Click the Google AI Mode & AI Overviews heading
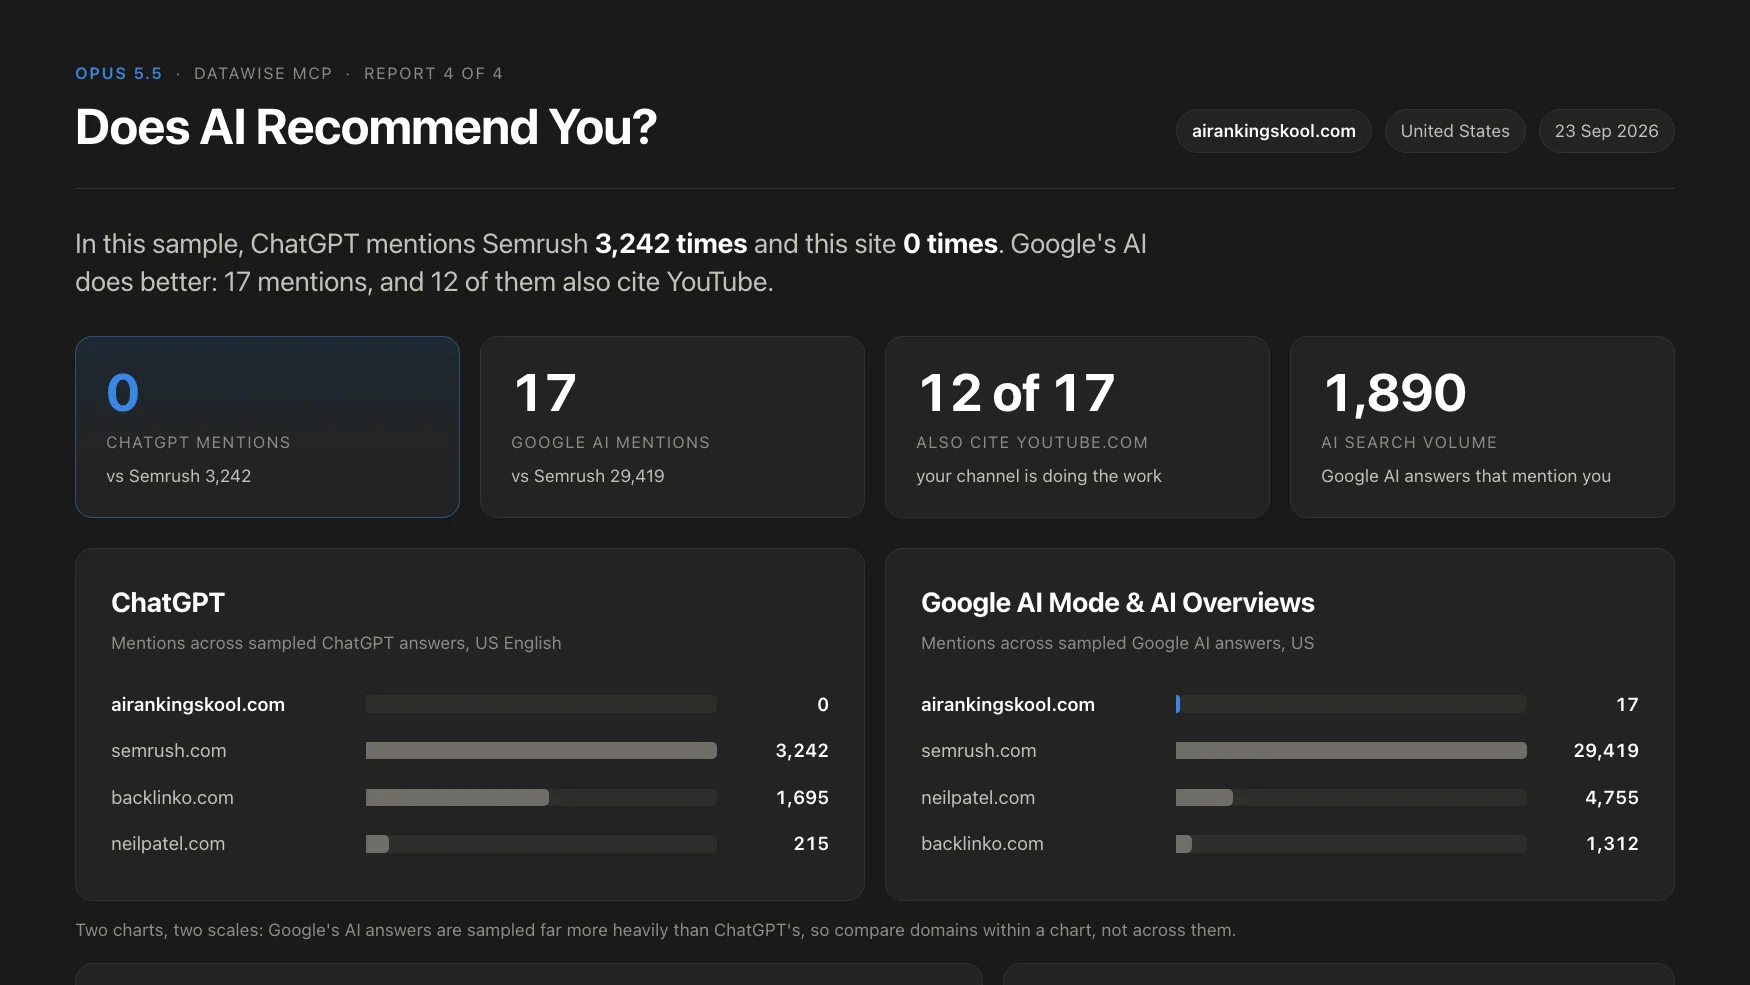 [x=1117, y=603]
